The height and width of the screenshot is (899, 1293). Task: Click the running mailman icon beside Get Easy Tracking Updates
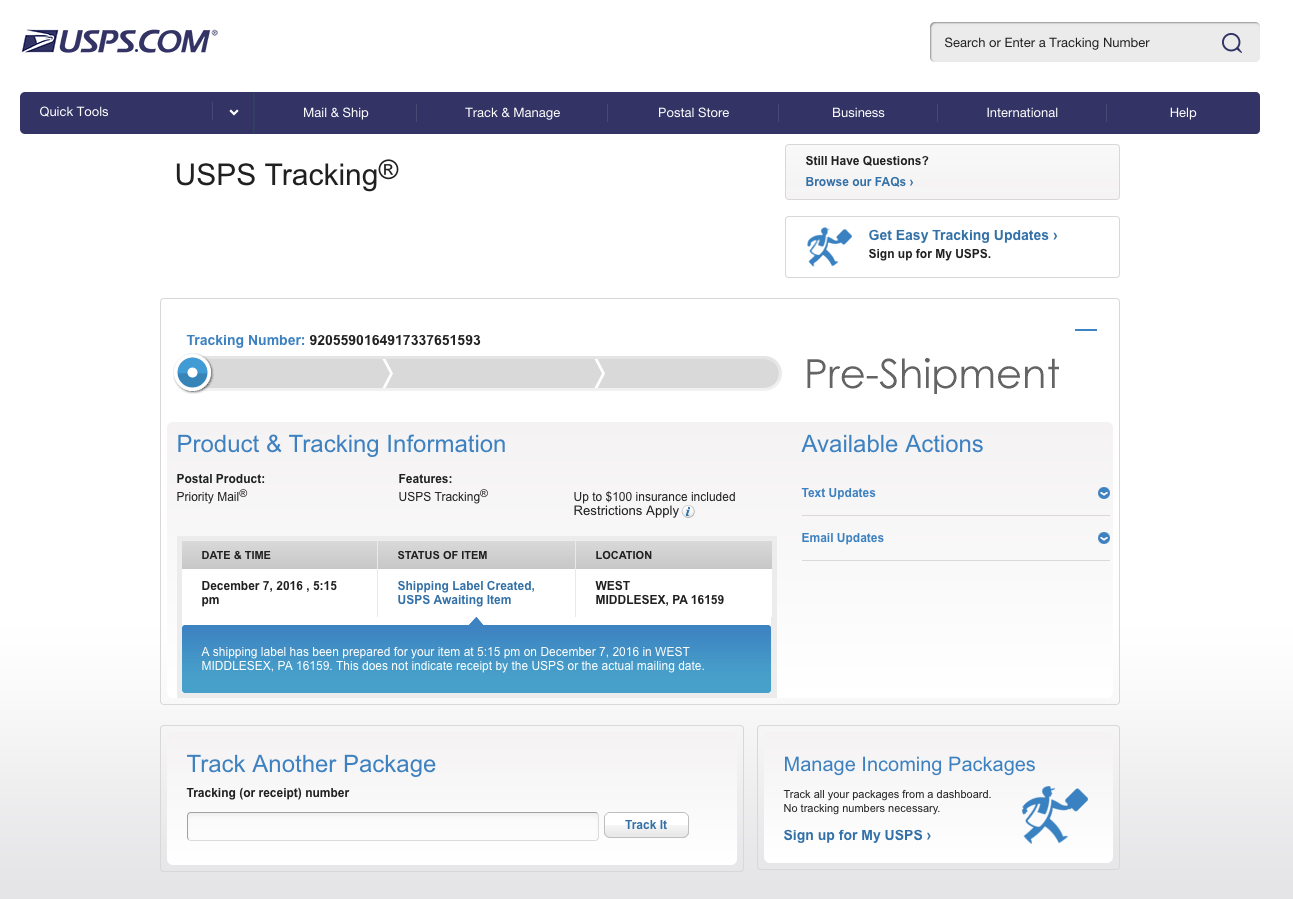[828, 246]
